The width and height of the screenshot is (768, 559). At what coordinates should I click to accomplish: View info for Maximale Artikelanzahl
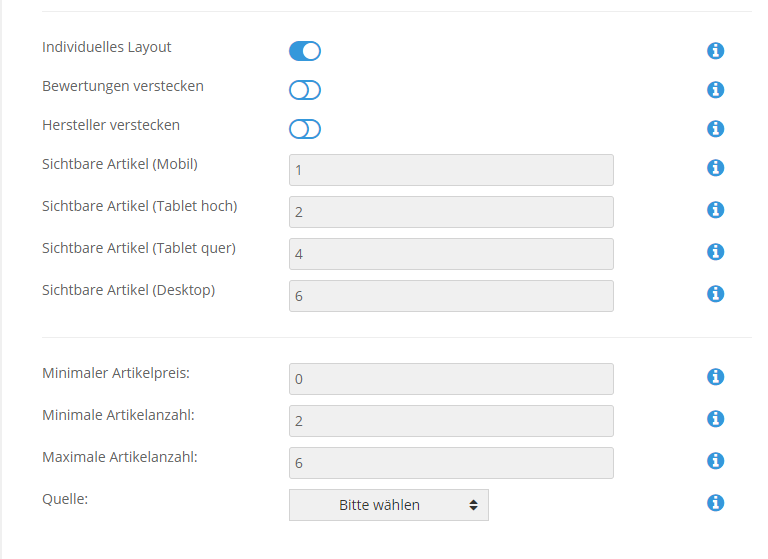715,461
